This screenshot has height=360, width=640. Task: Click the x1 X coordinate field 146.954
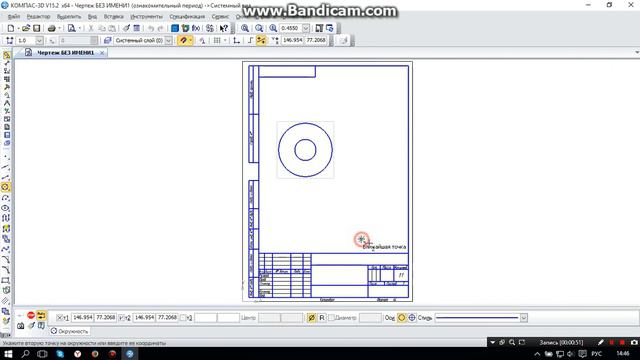coord(82,317)
